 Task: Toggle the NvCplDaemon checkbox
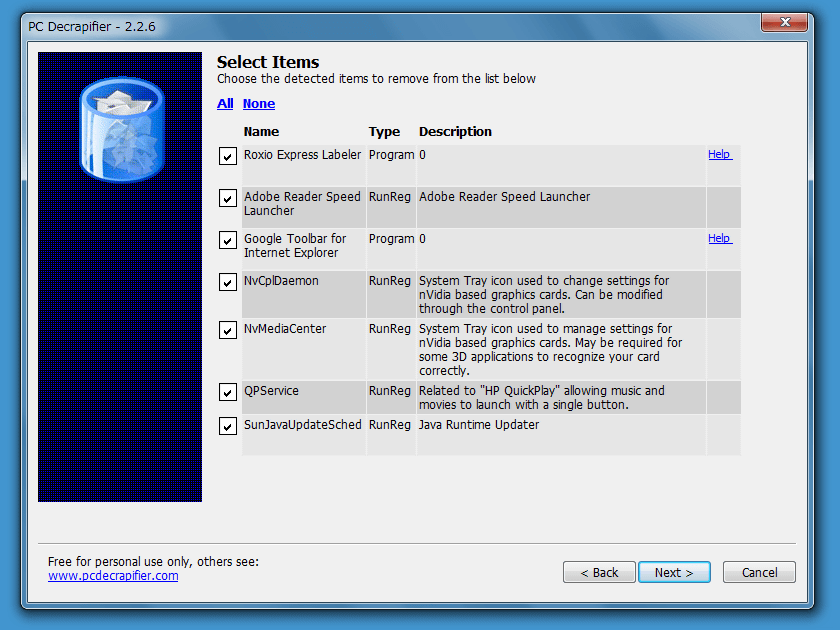(228, 282)
